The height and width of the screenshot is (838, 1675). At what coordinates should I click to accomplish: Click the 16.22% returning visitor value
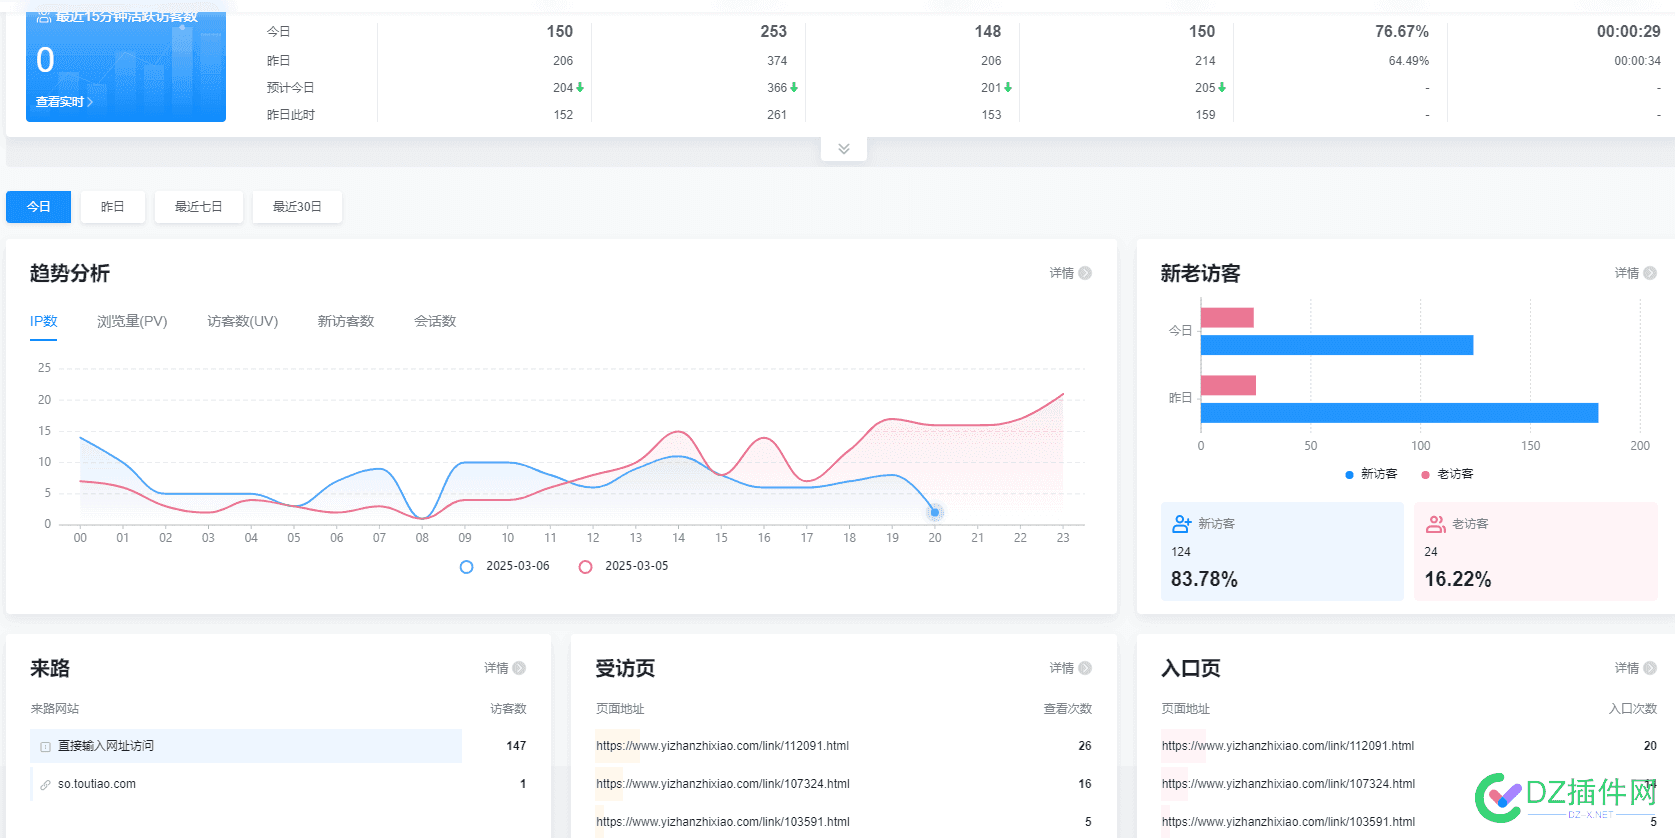pyautogui.click(x=1458, y=579)
